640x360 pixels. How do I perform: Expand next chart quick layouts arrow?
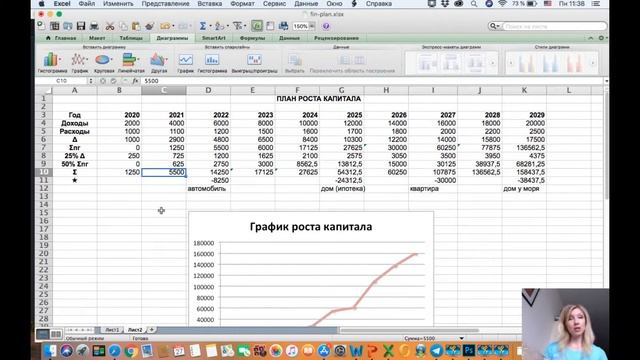pyautogui.click(x=493, y=63)
